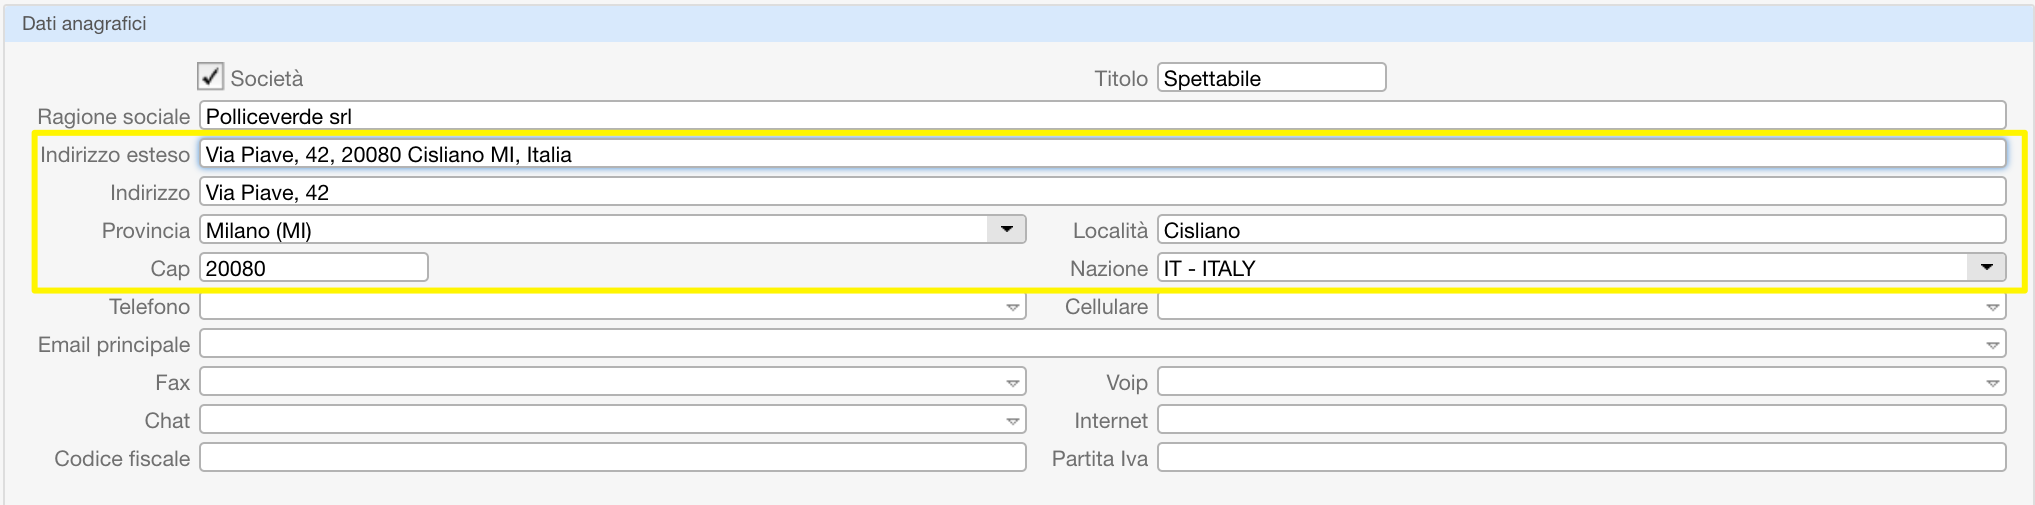Expand the Telefono combo arrow
The width and height of the screenshot is (2035, 505).
click(x=1012, y=307)
